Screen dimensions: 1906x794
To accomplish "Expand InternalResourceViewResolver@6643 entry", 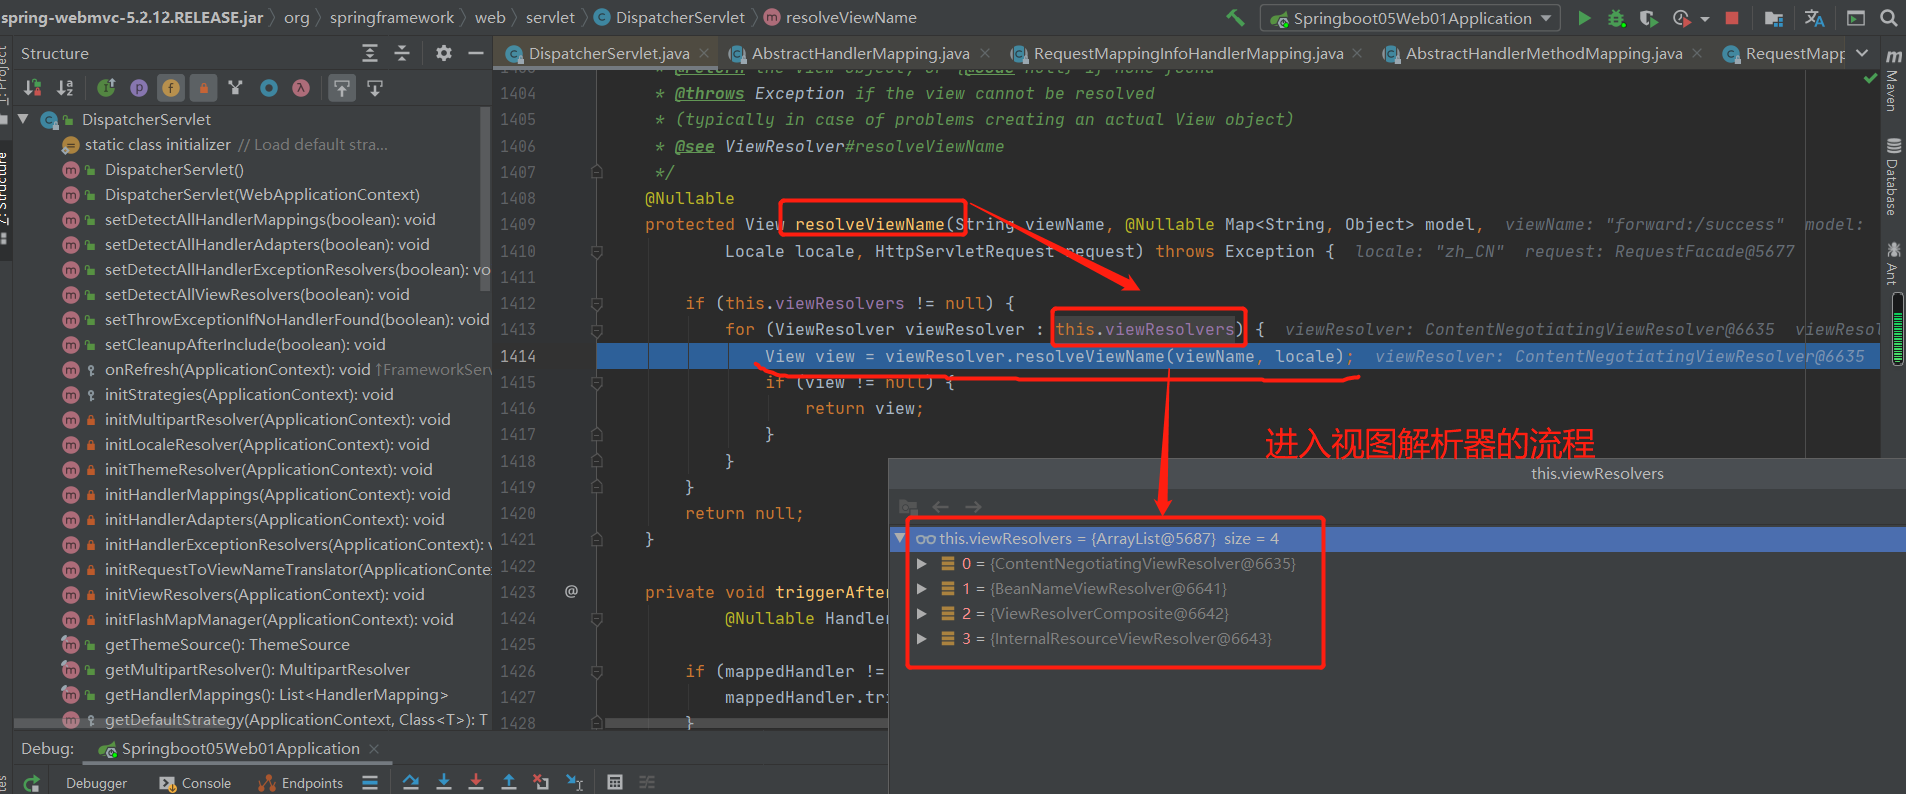I will click(x=921, y=639).
